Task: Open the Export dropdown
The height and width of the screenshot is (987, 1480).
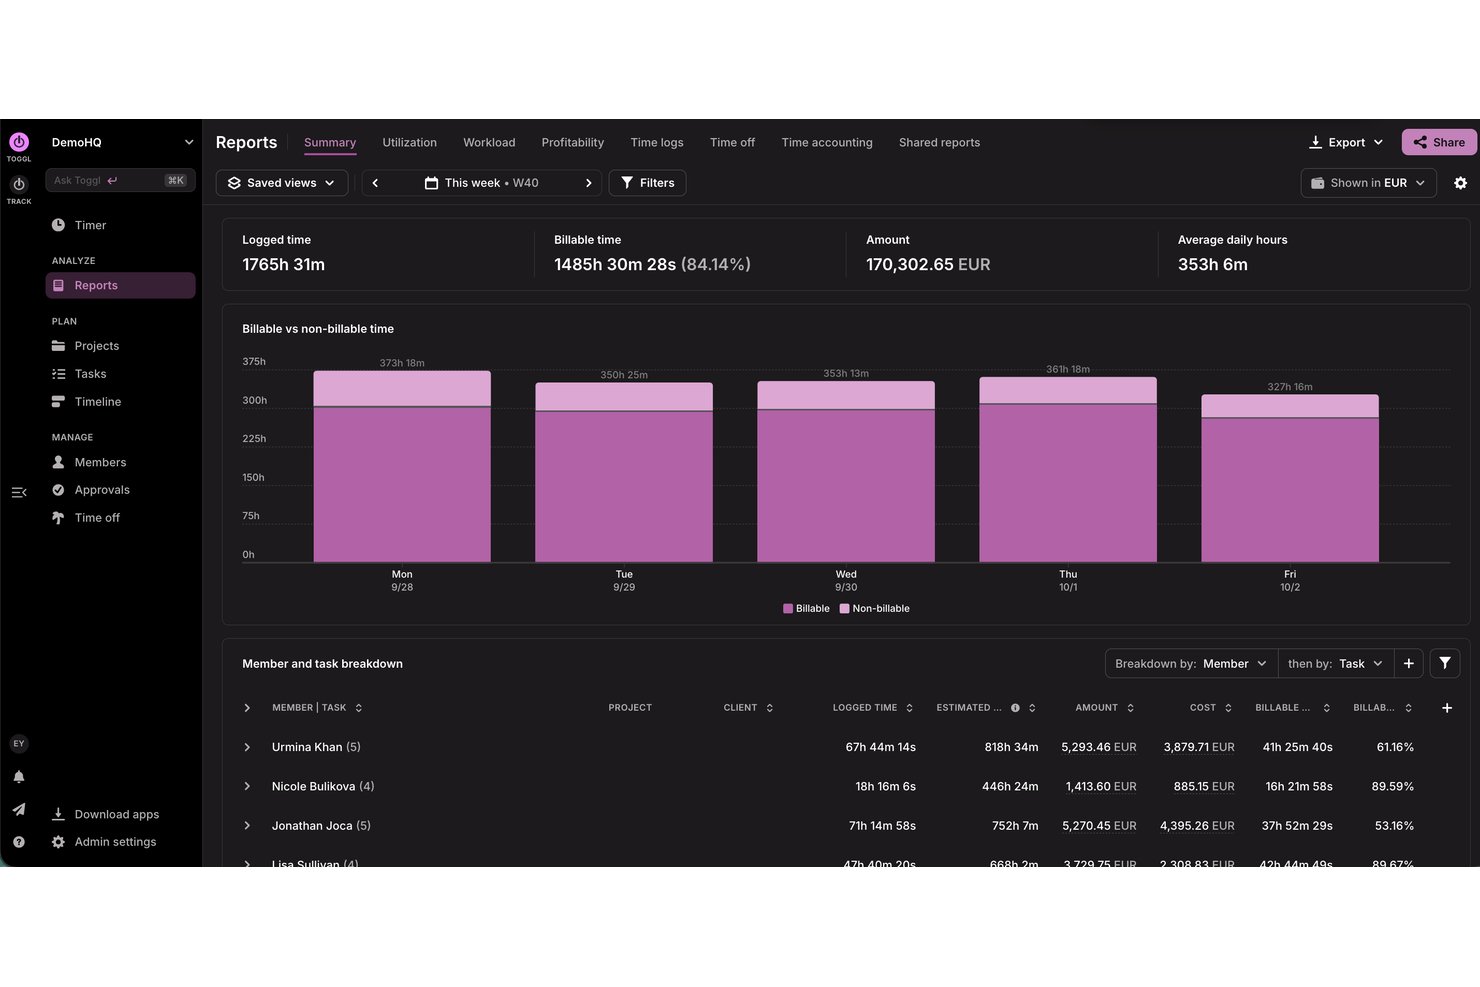Action: click(x=1346, y=143)
